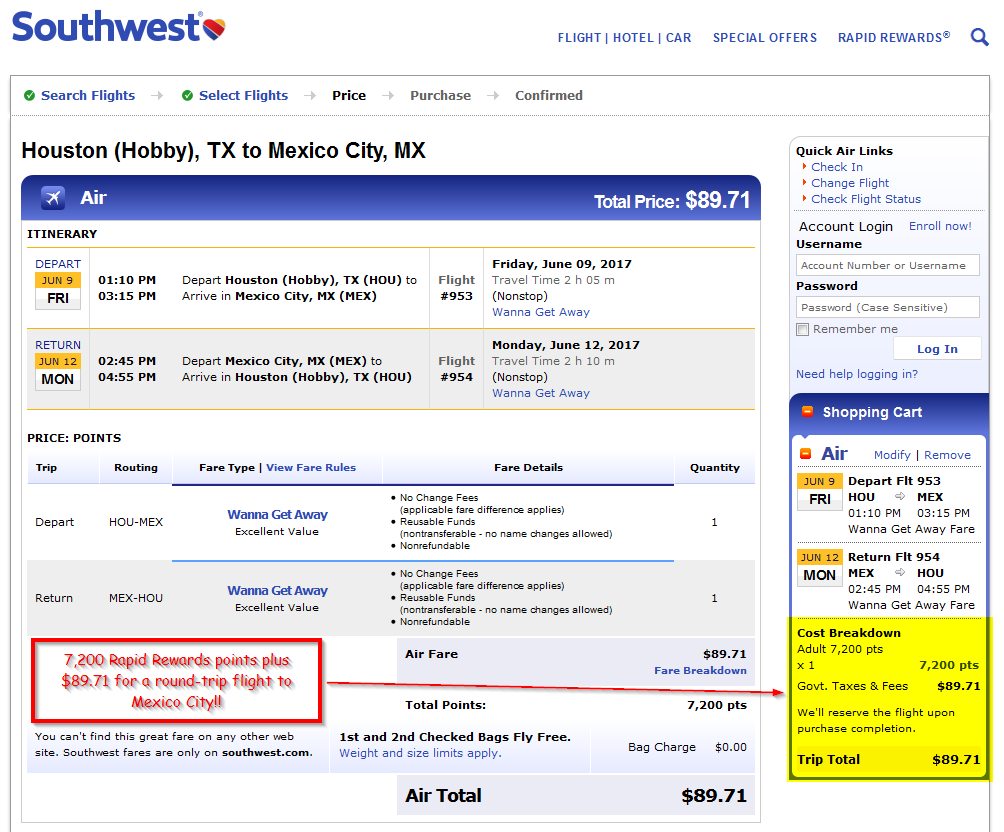Click the Log In button
The width and height of the screenshot is (1004, 832).
click(937, 349)
